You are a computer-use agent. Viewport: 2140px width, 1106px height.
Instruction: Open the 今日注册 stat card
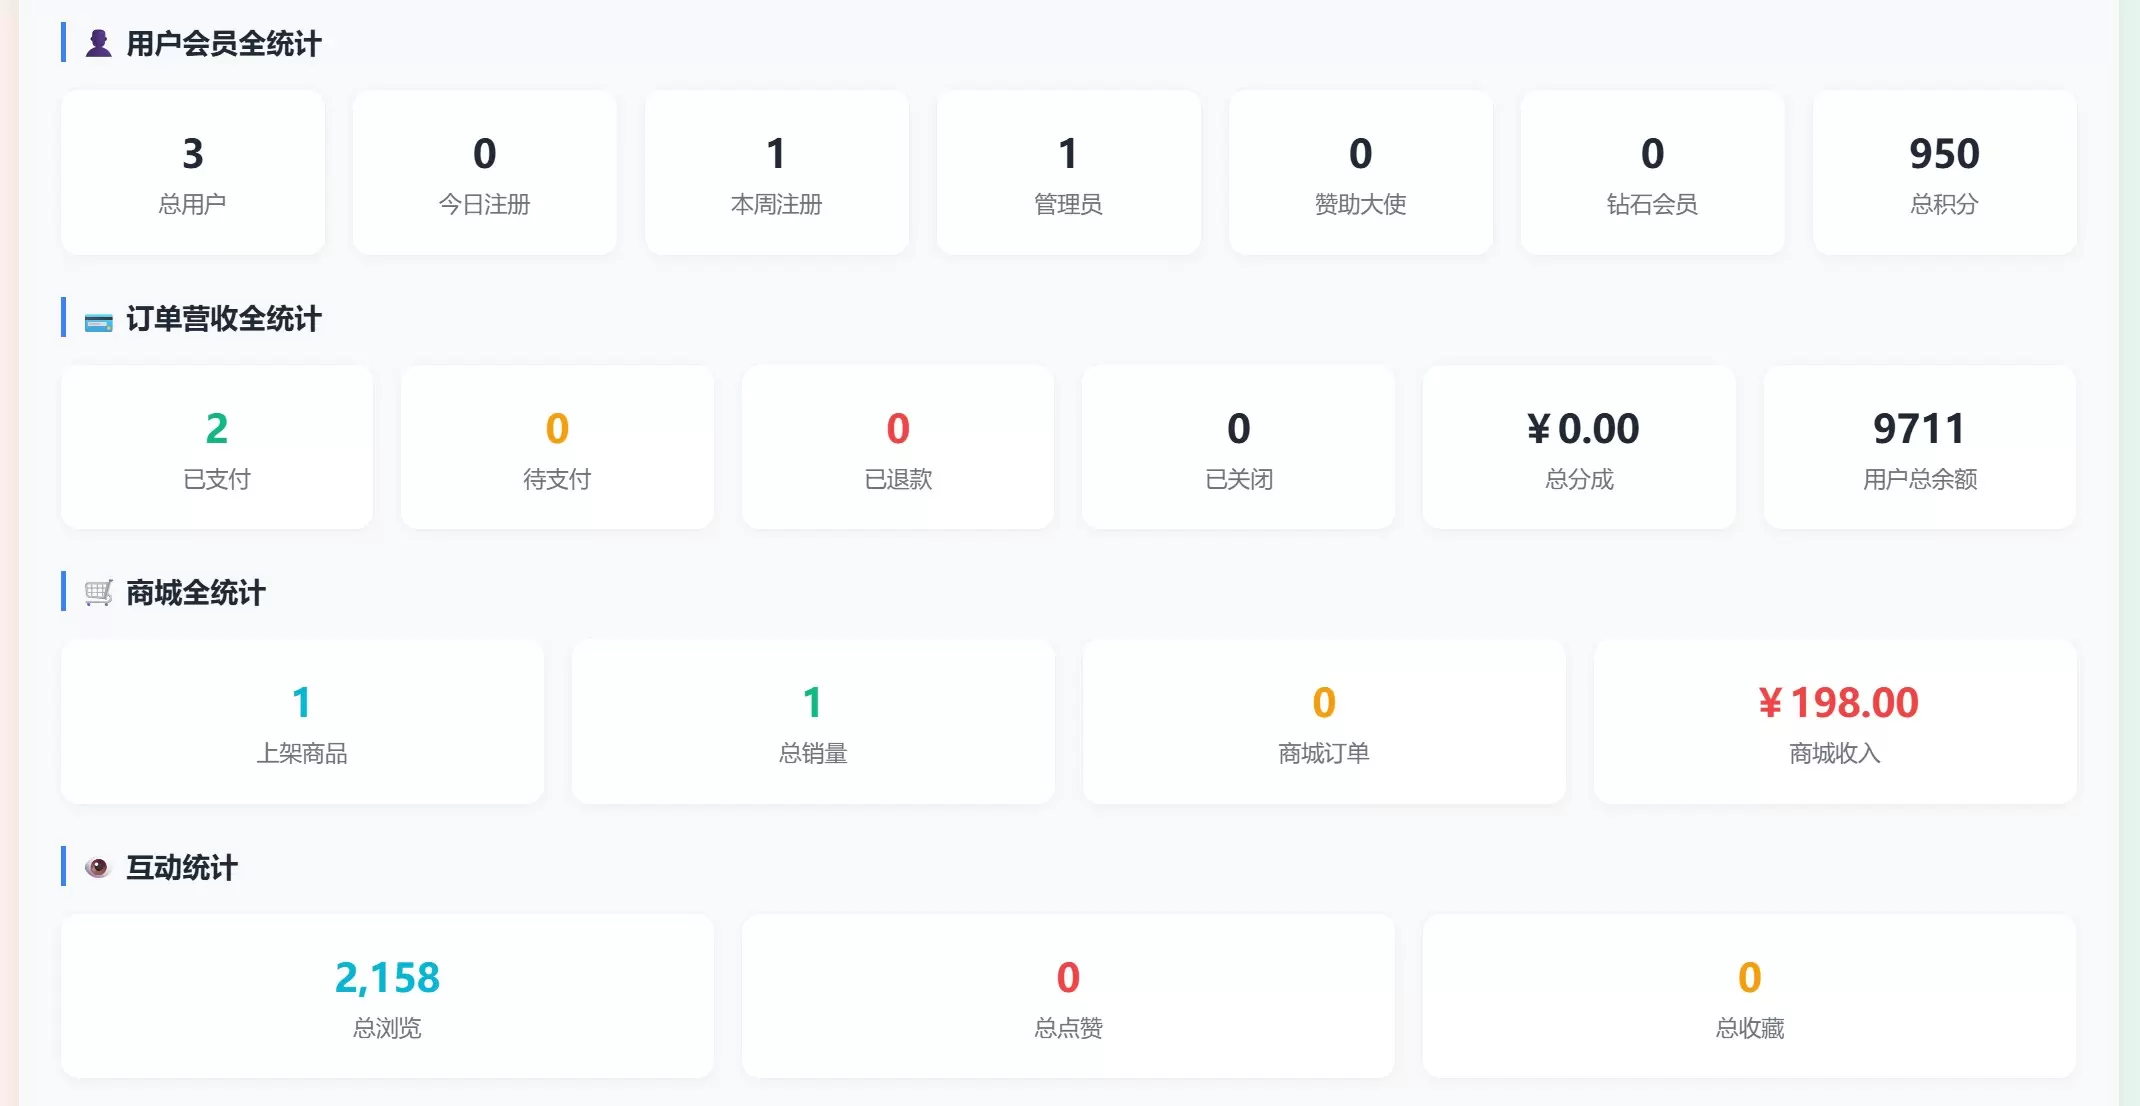tap(485, 172)
